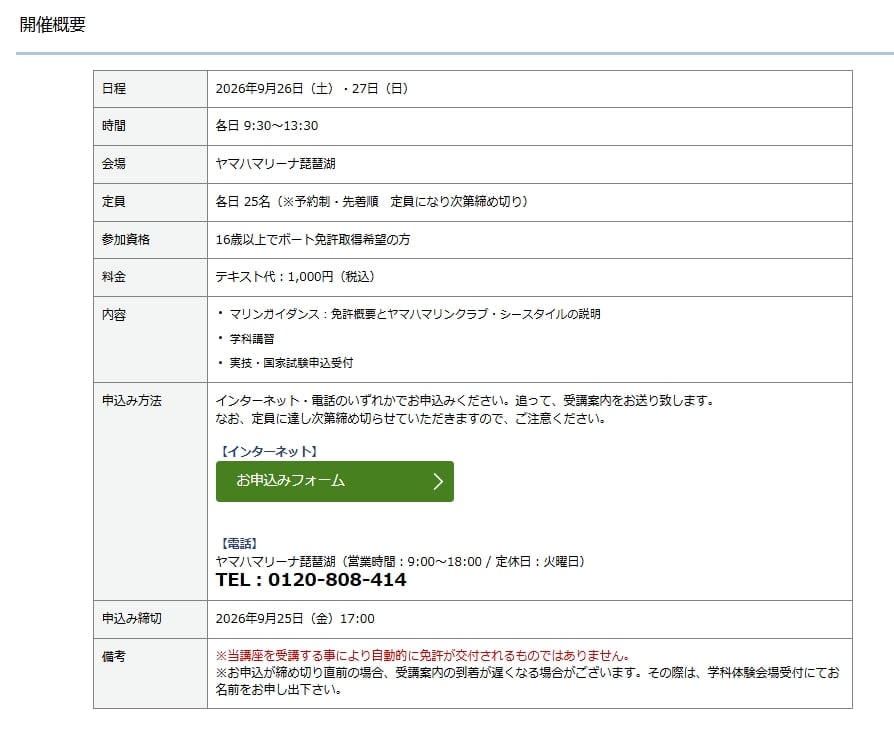The width and height of the screenshot is (894, 731).
Task: Click the arrow chevron on application form button
Action: tap(438, 481)
